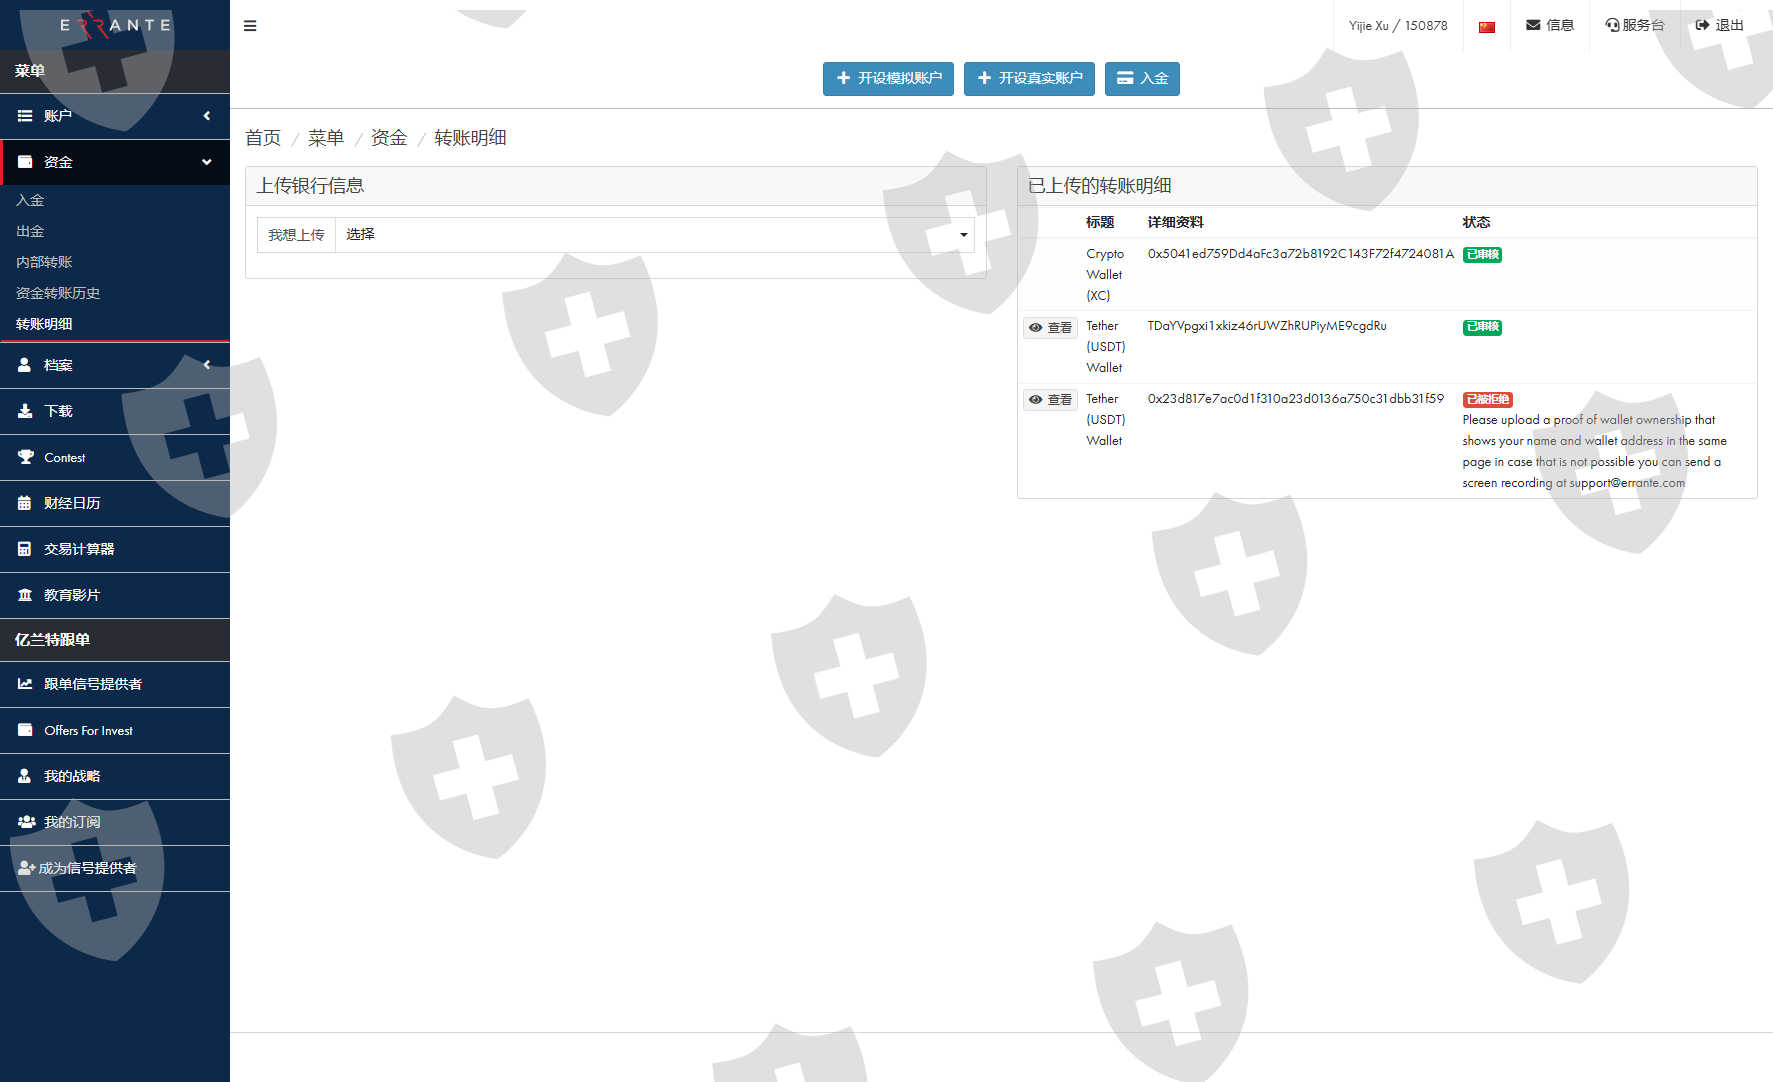The height and width of the screenshot is (1082, 1773).
Task: Click the 已审核 badge on Crypto Wallet row
Action: tap(1482, 255)
